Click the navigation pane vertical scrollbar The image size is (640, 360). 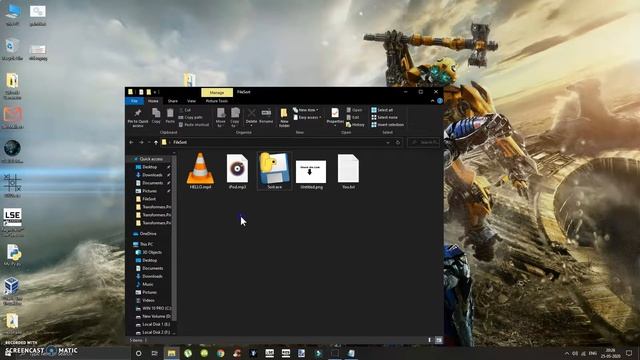point(174,238)
